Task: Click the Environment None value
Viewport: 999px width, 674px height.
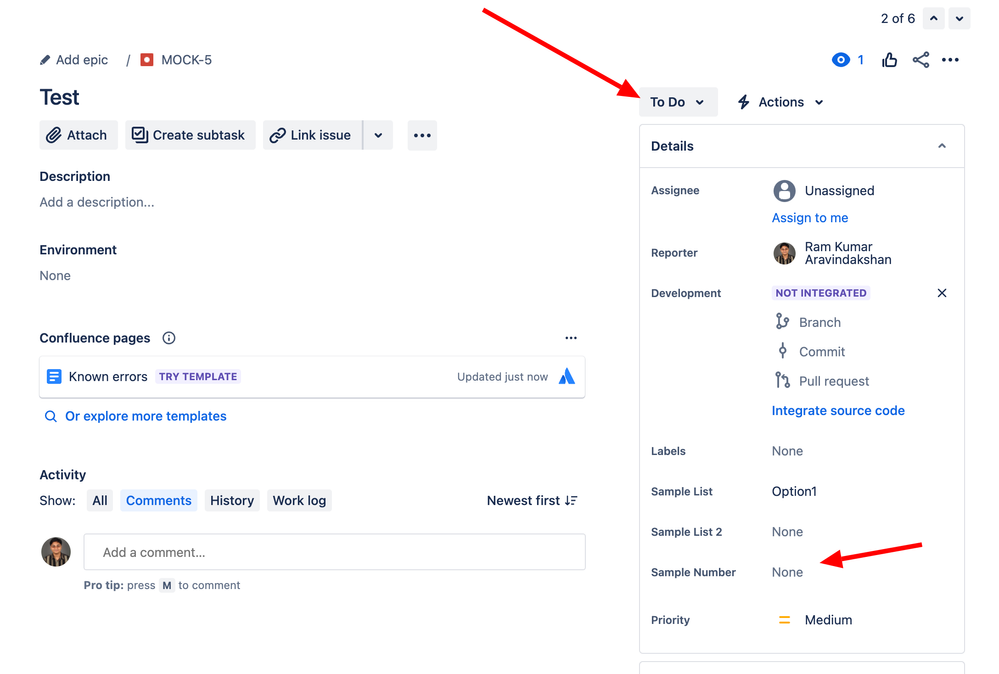Action: click(55, 276)
